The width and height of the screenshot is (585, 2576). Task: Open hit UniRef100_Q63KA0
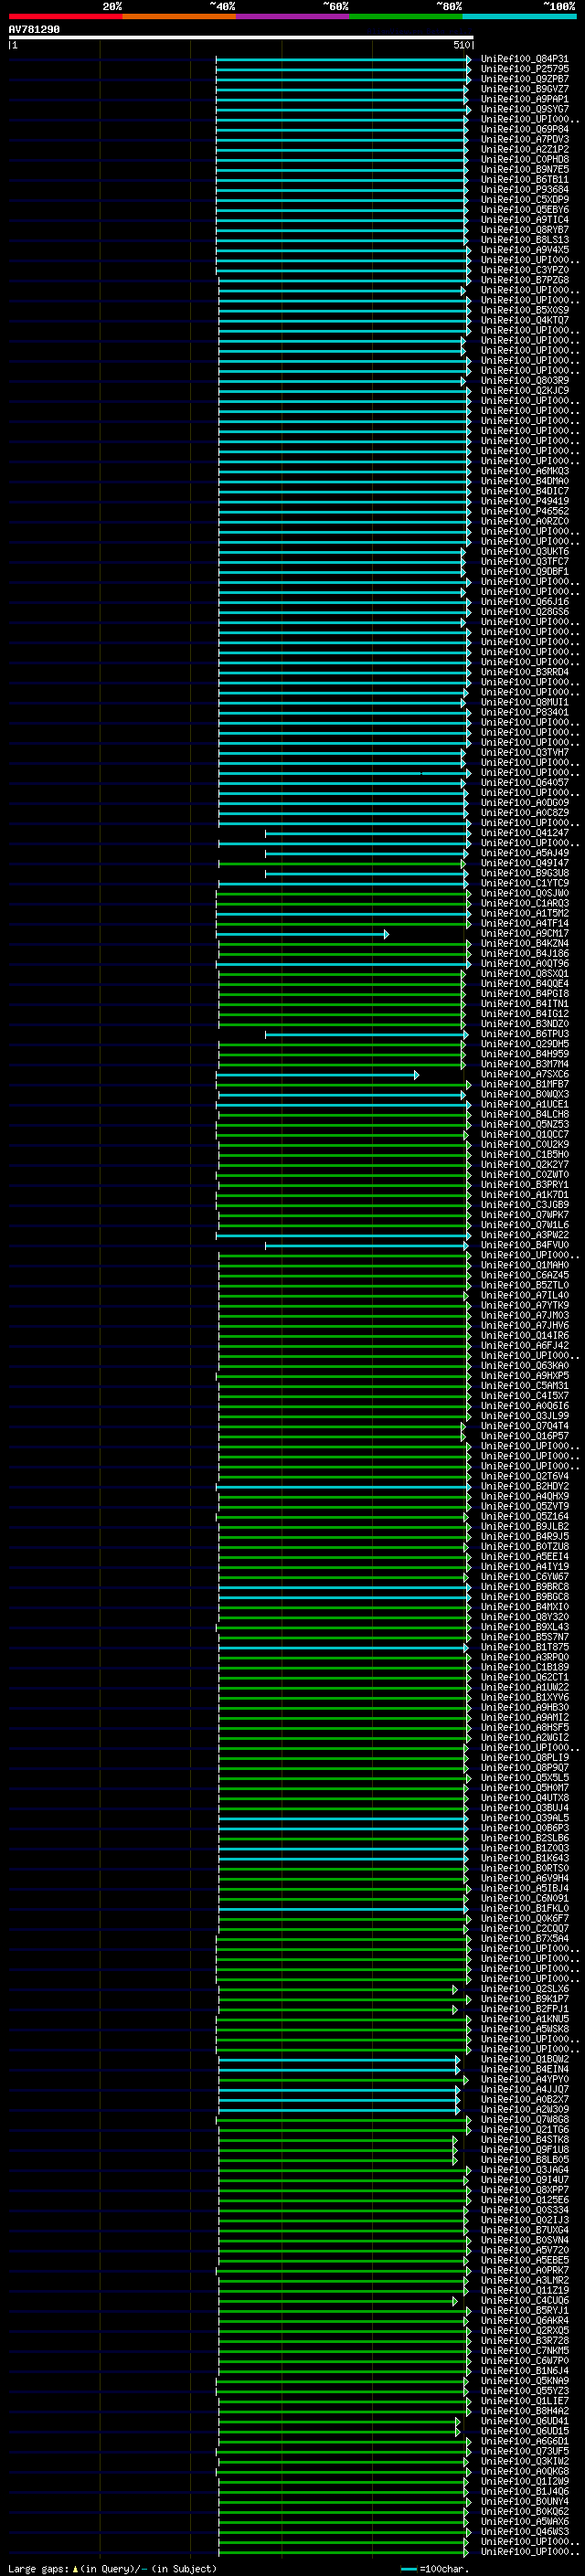[x=525, y=1366]
